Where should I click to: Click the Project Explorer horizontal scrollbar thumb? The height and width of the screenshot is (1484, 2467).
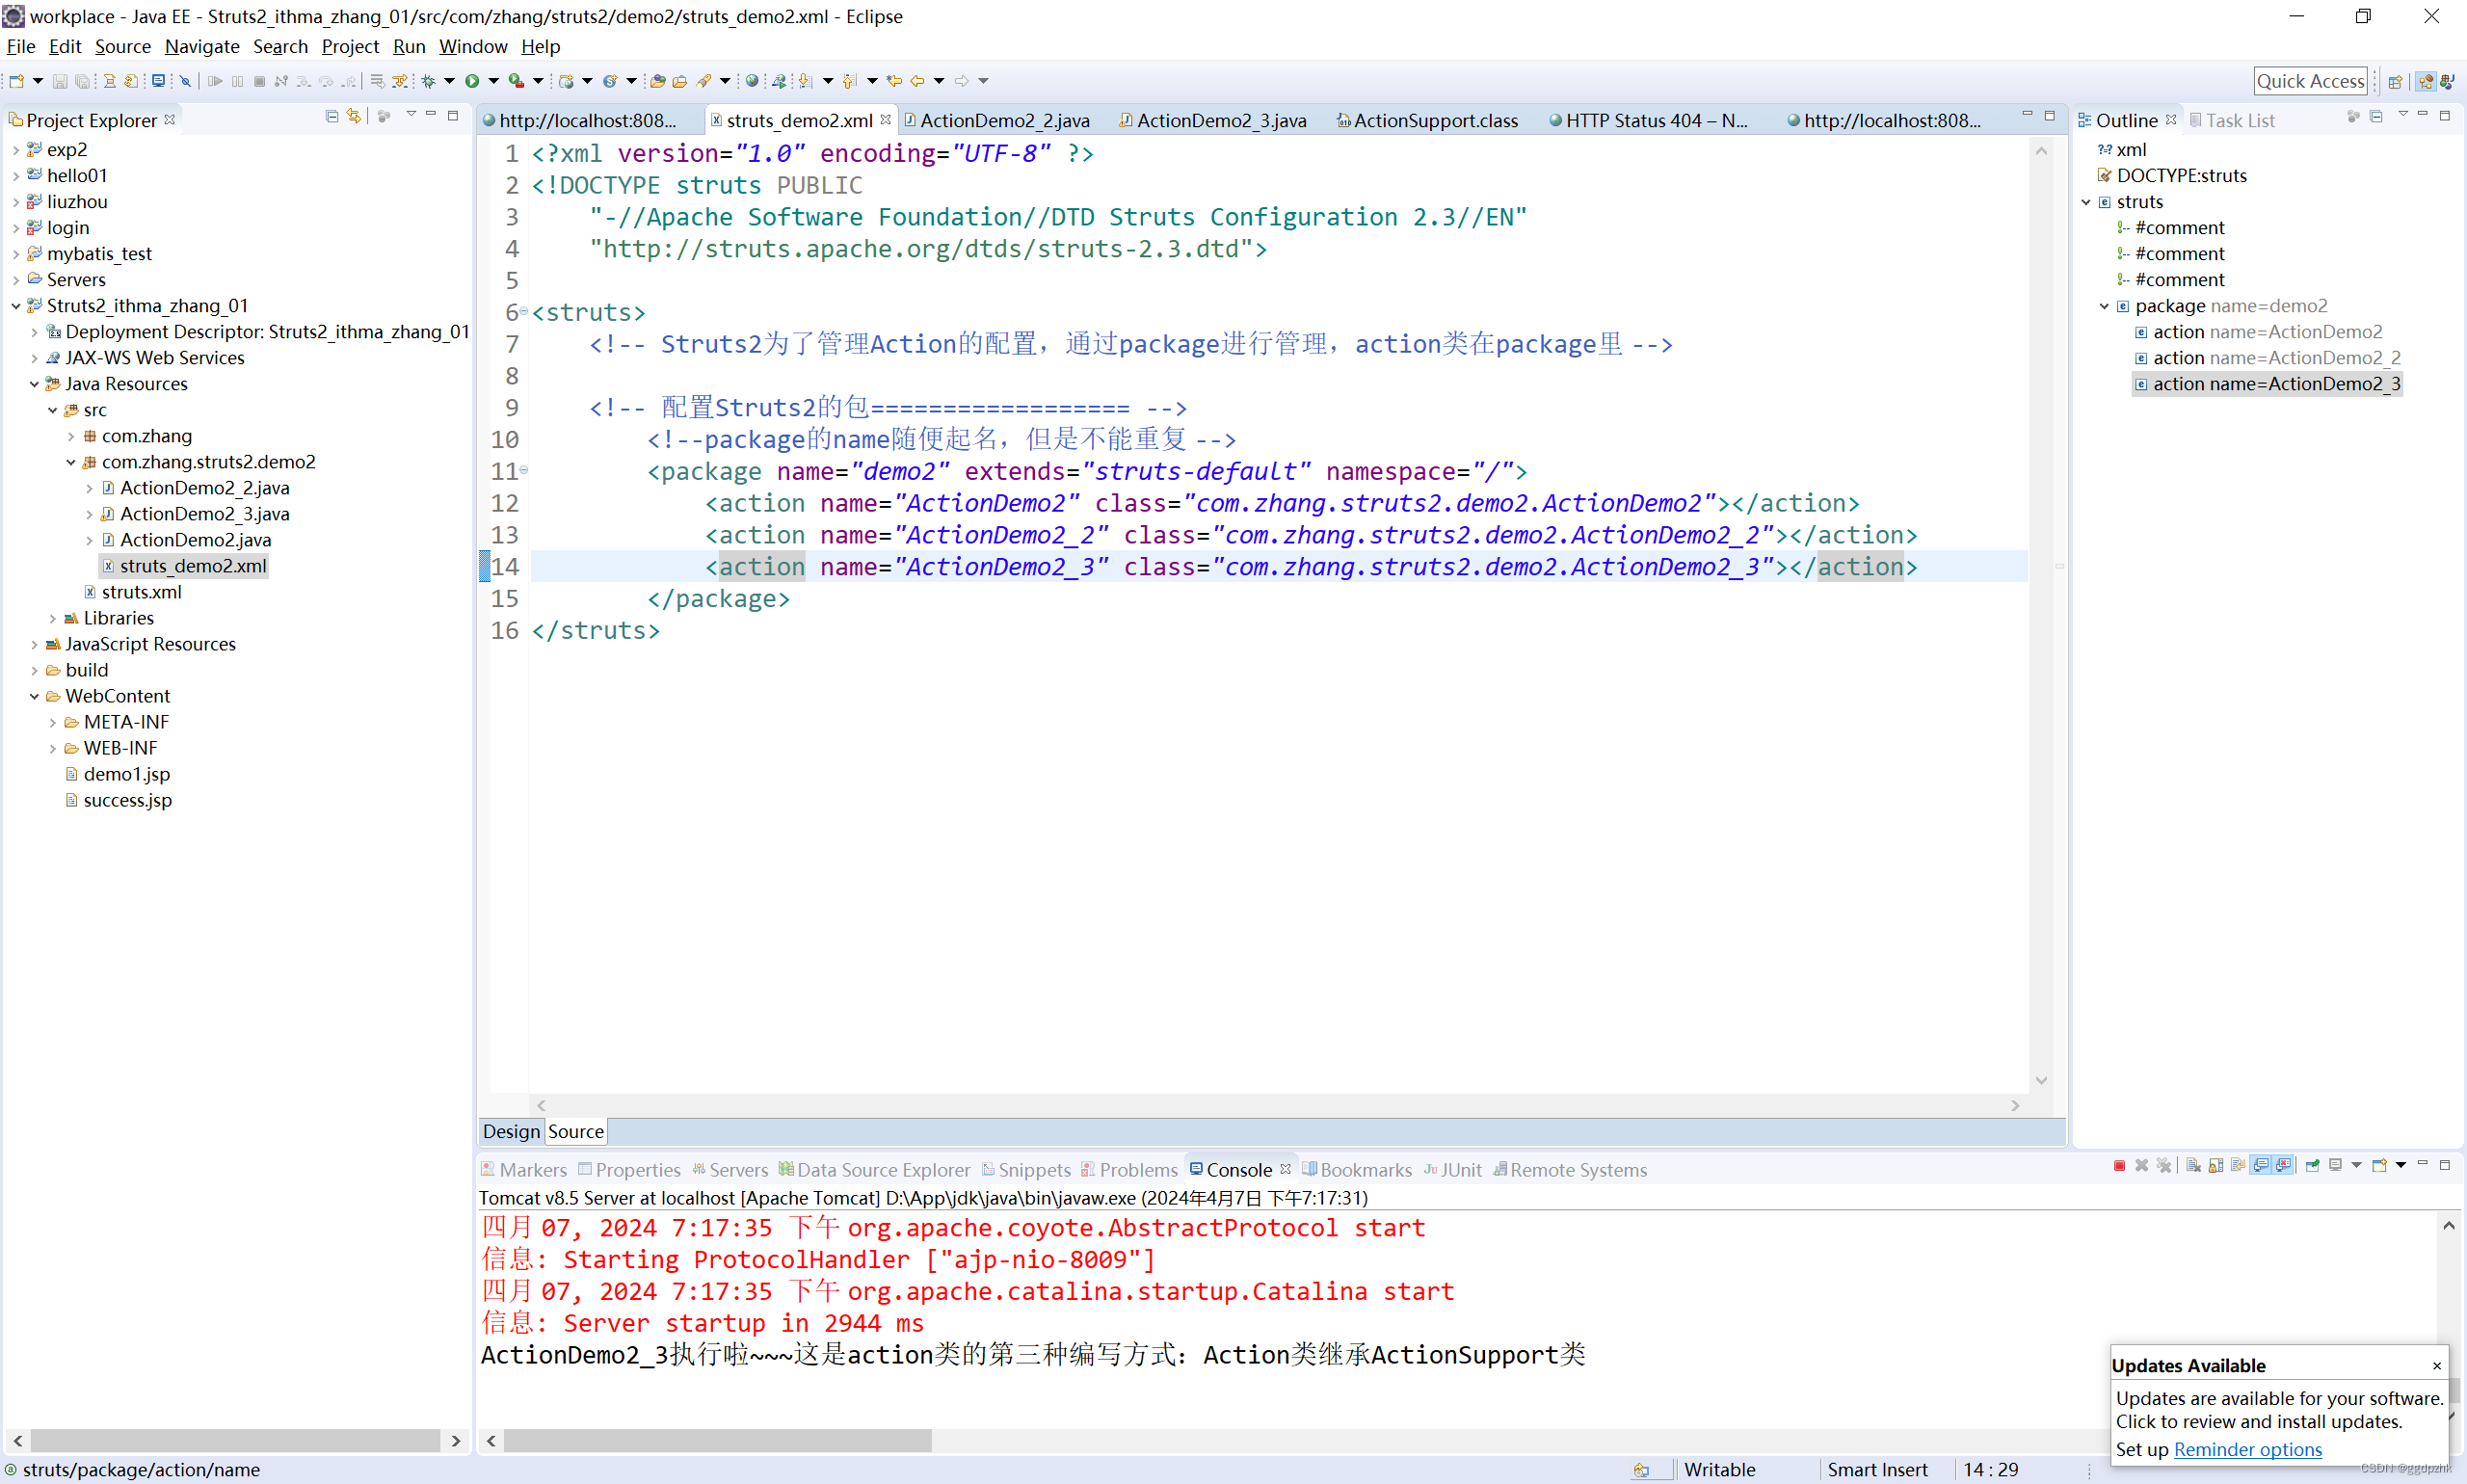(x=235, y=1440)
